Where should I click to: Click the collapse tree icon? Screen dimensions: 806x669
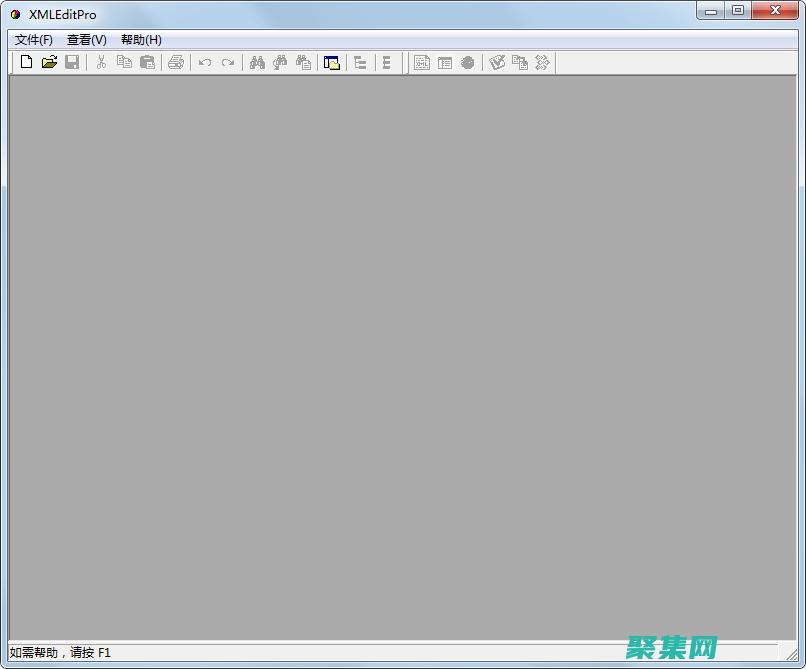pyautogui.click(x=387, y=62)
